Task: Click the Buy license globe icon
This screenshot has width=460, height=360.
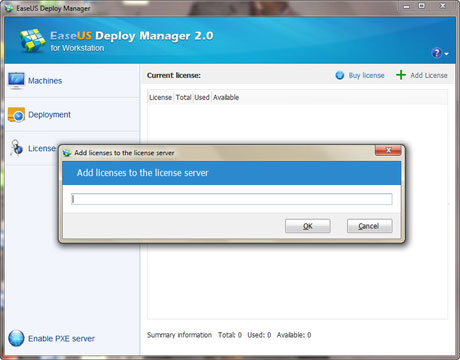Action: (340, 75)
